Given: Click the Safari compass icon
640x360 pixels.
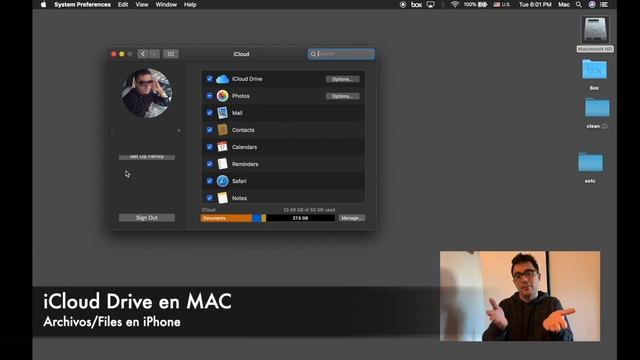Looking at the screenshot, I should coord(222,181).
